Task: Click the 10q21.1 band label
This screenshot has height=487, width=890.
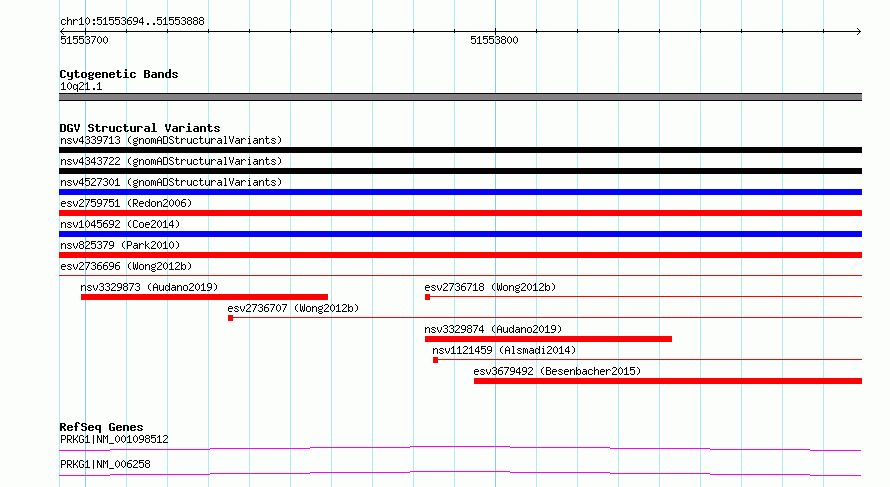Action: [x=81, y=86]
